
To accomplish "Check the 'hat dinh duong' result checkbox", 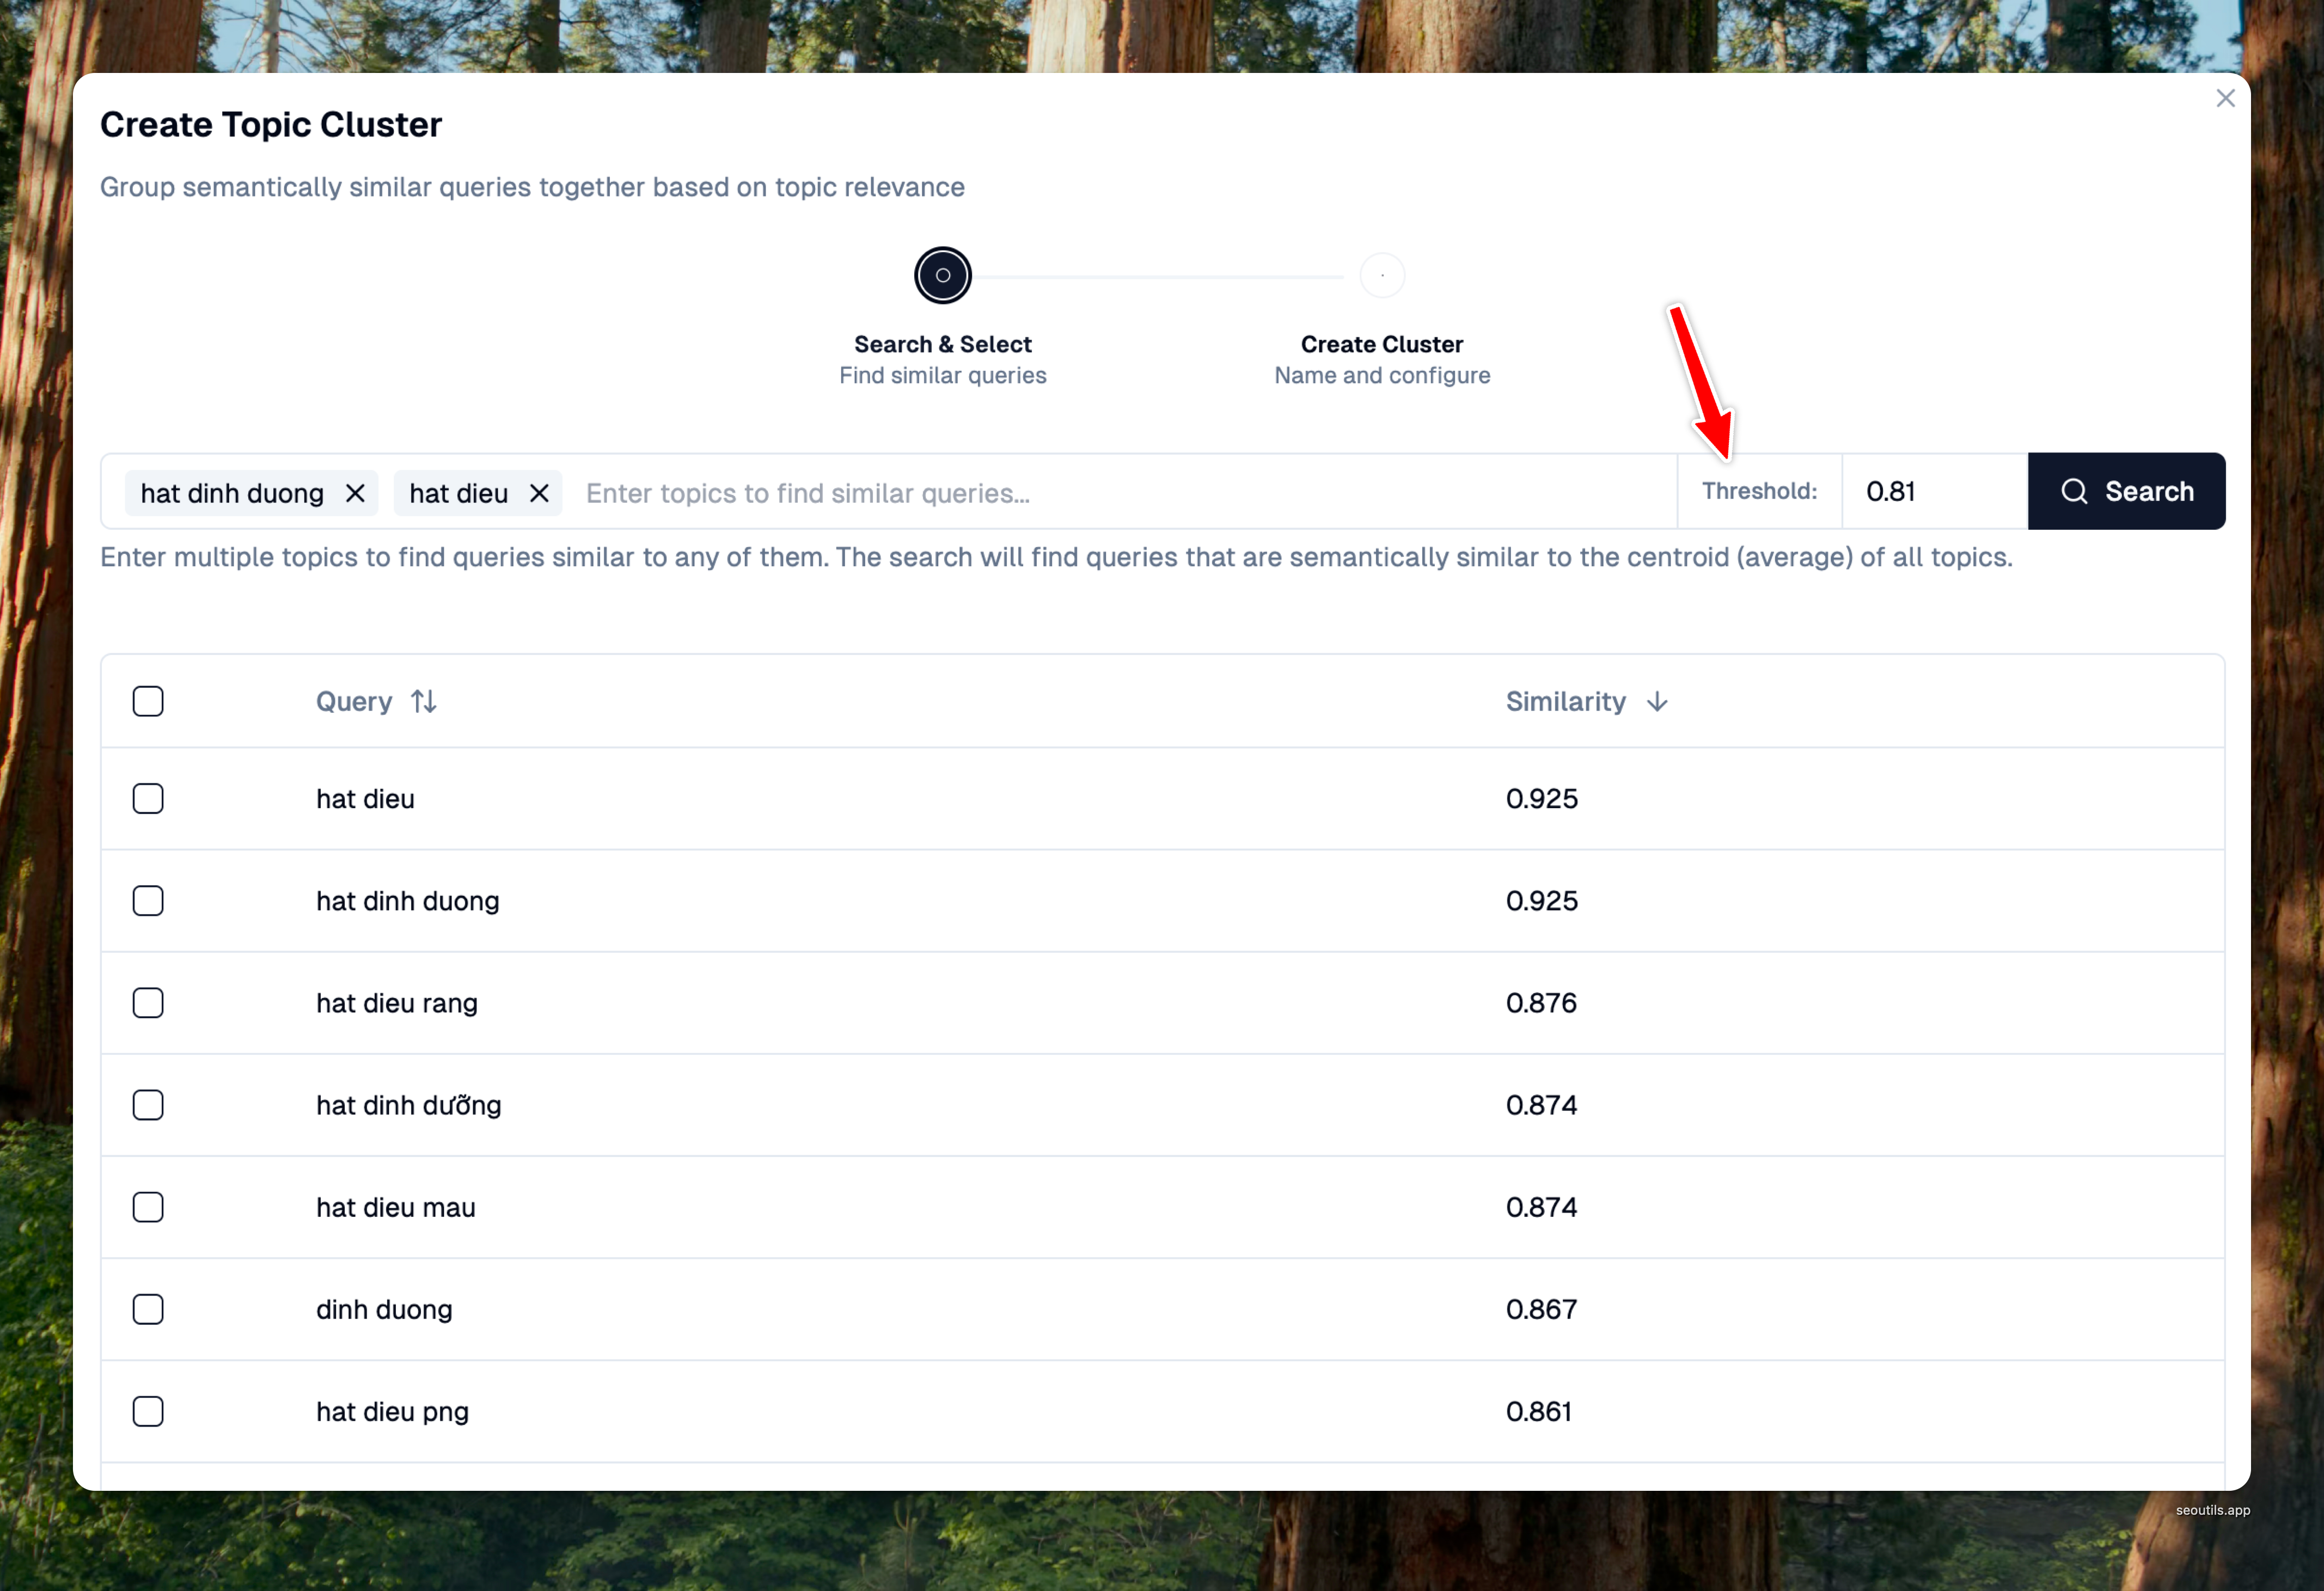I will tap(148, 901).
